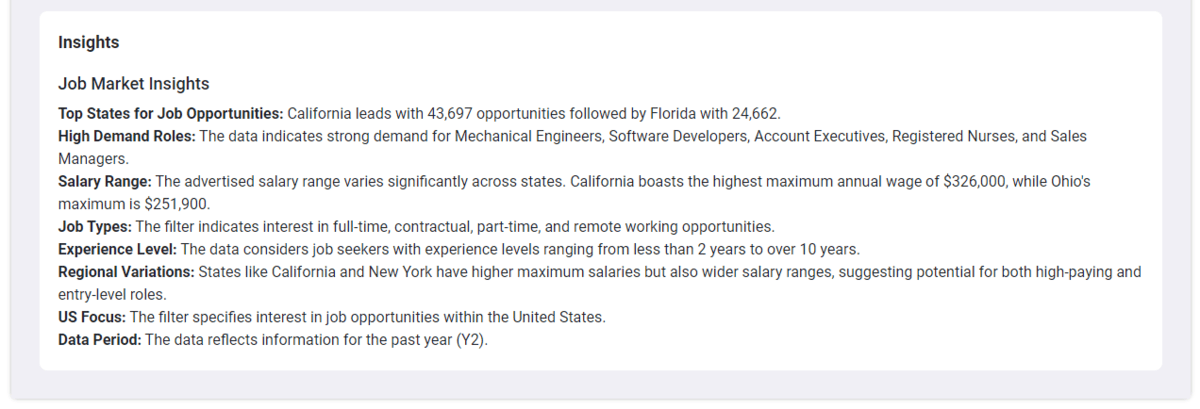
Task: Click the Job Market Insights subheading
Action: tap(134, 84)
